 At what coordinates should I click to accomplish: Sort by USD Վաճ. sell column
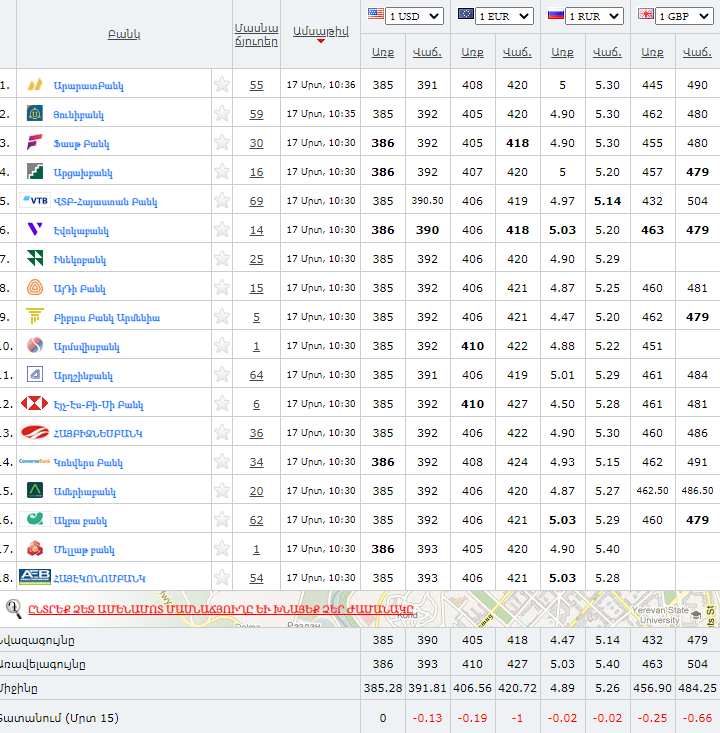pos(427,52)
